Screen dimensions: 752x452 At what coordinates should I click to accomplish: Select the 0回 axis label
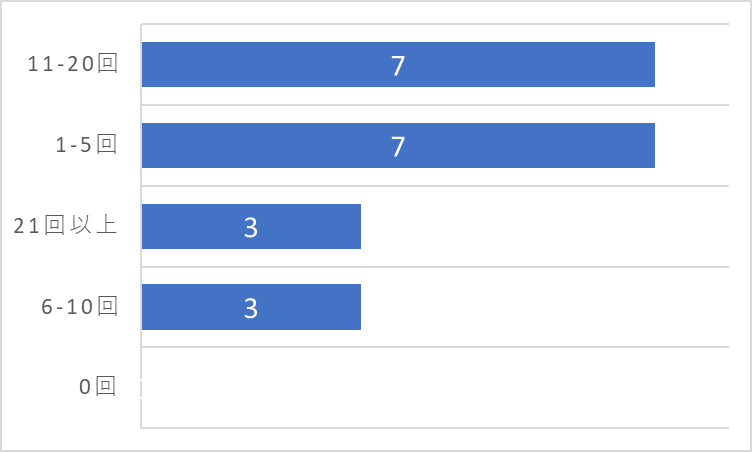click(97, 386)
